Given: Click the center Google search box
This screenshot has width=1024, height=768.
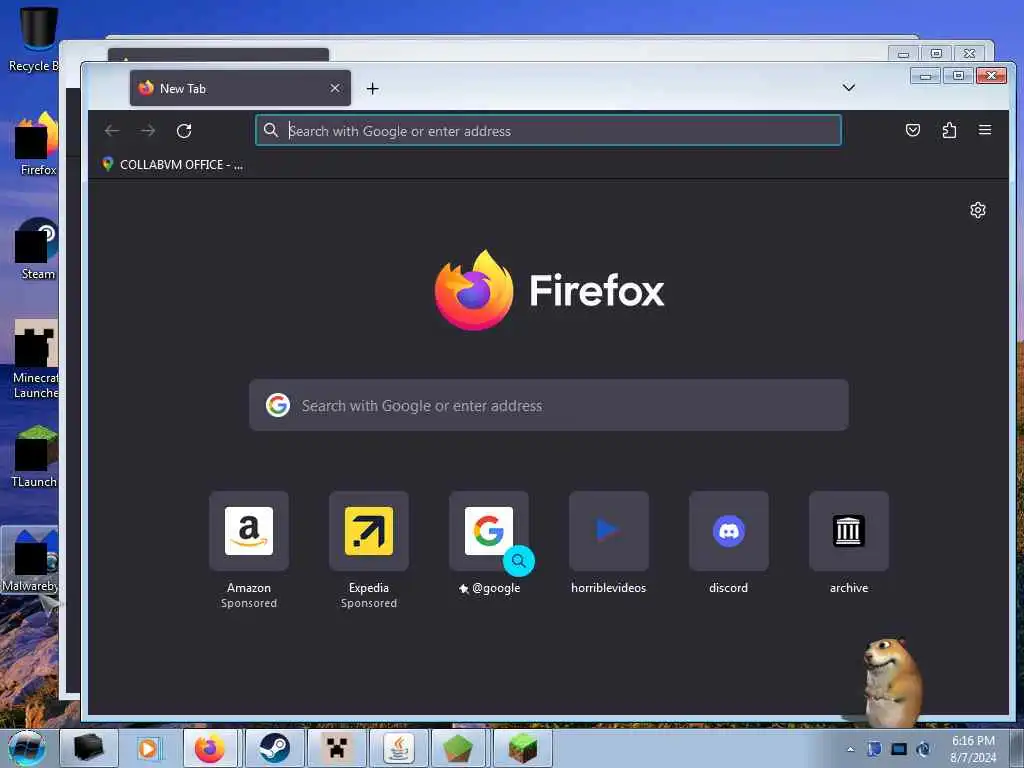Looking at the screenshot, I should click(x=549, y=406).
